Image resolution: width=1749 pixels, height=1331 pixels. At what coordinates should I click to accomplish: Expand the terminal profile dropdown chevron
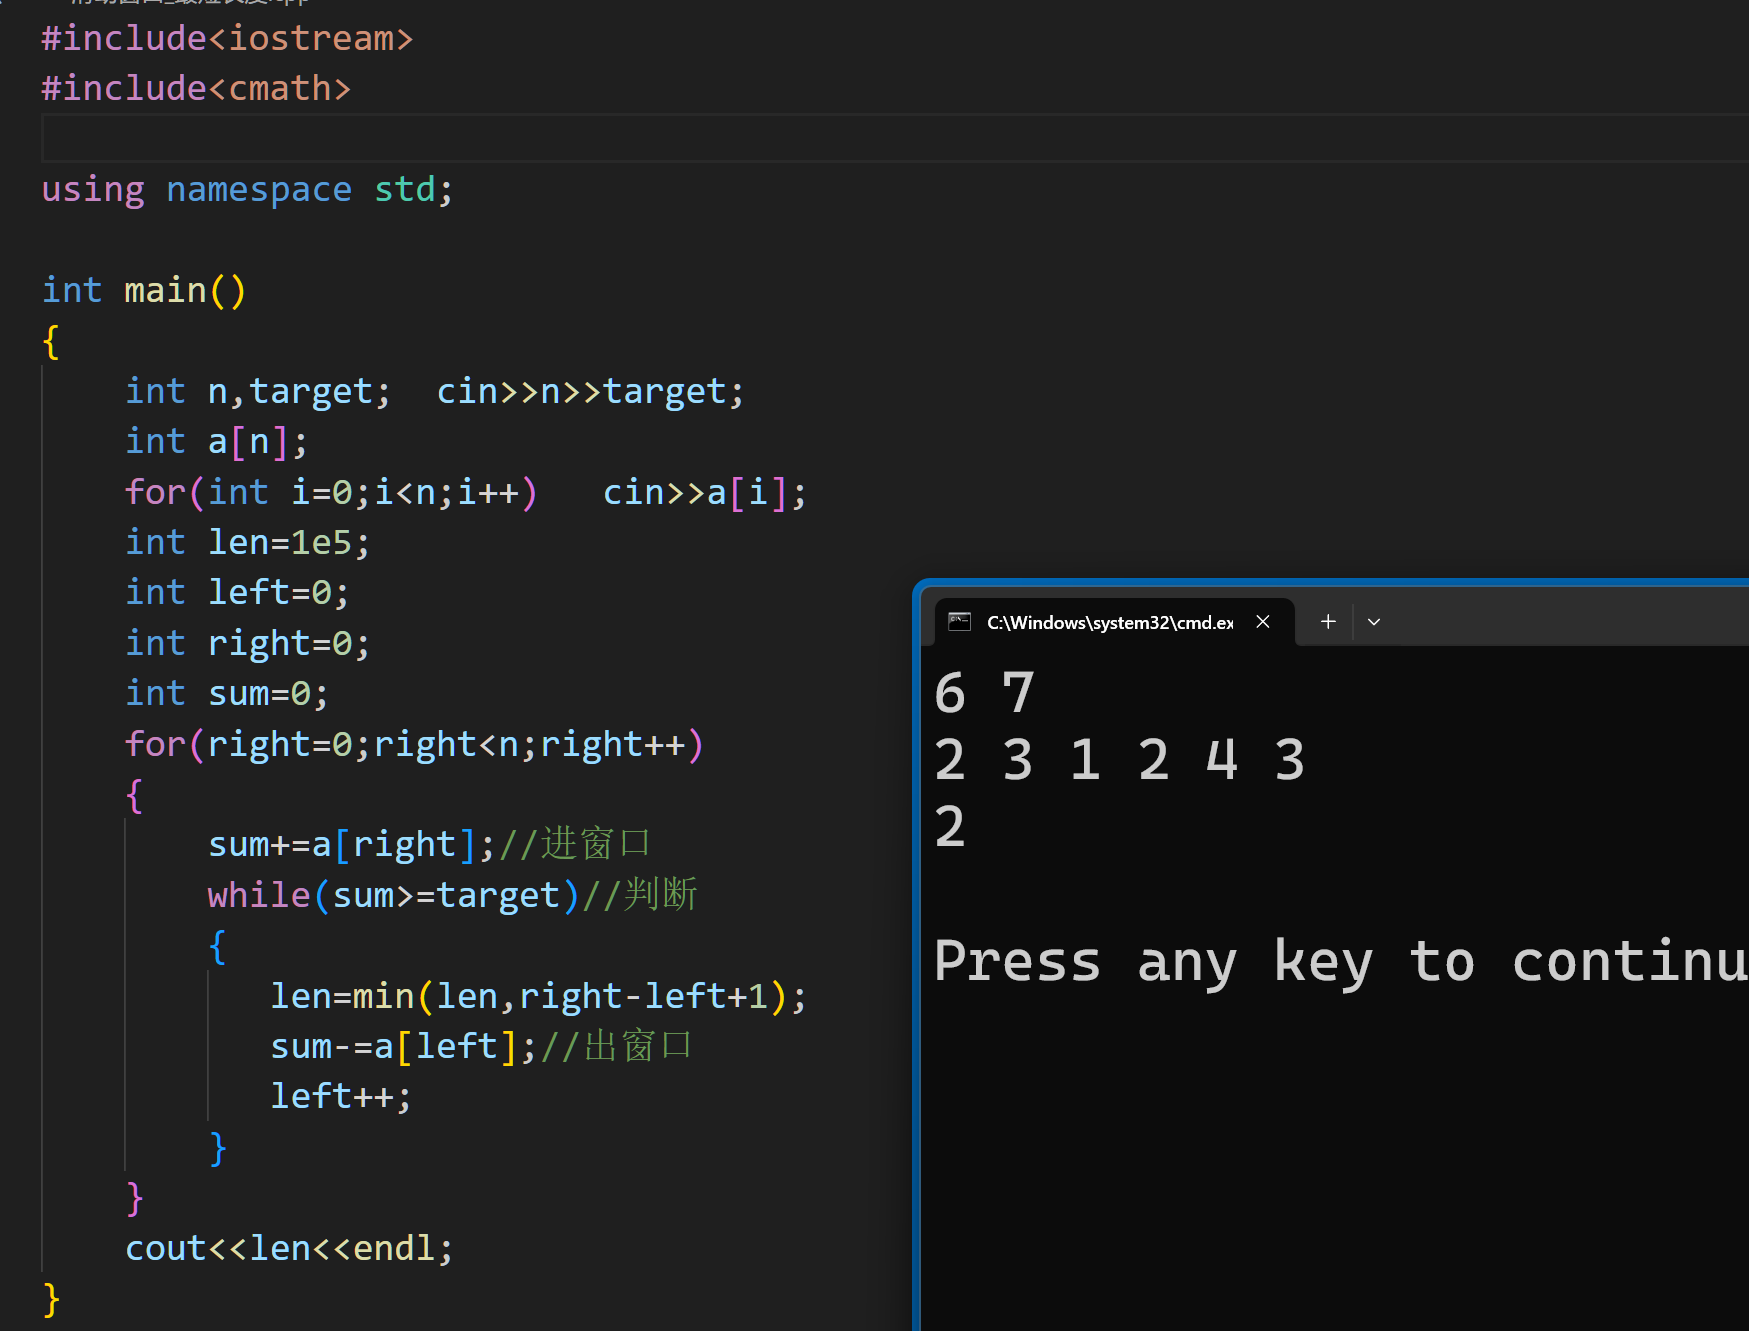point(1374,621)
